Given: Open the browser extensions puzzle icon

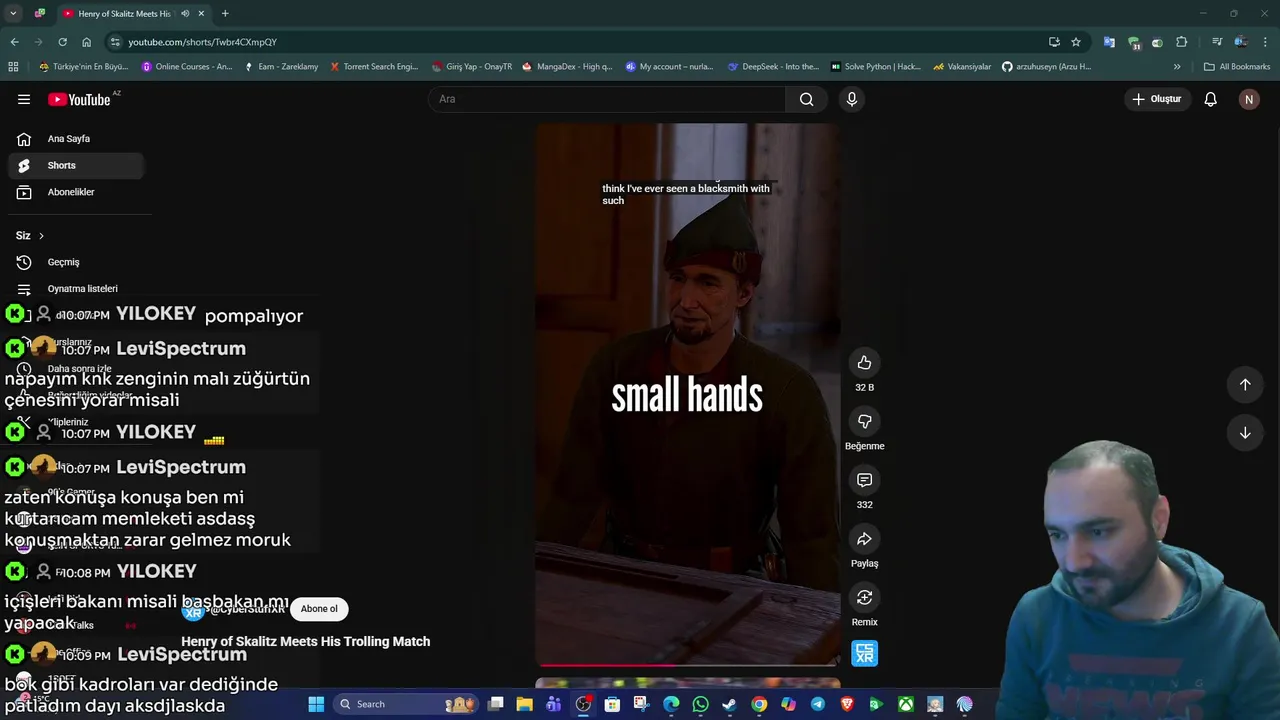Looking at the screenshot, I should [x=1182, y=42].
